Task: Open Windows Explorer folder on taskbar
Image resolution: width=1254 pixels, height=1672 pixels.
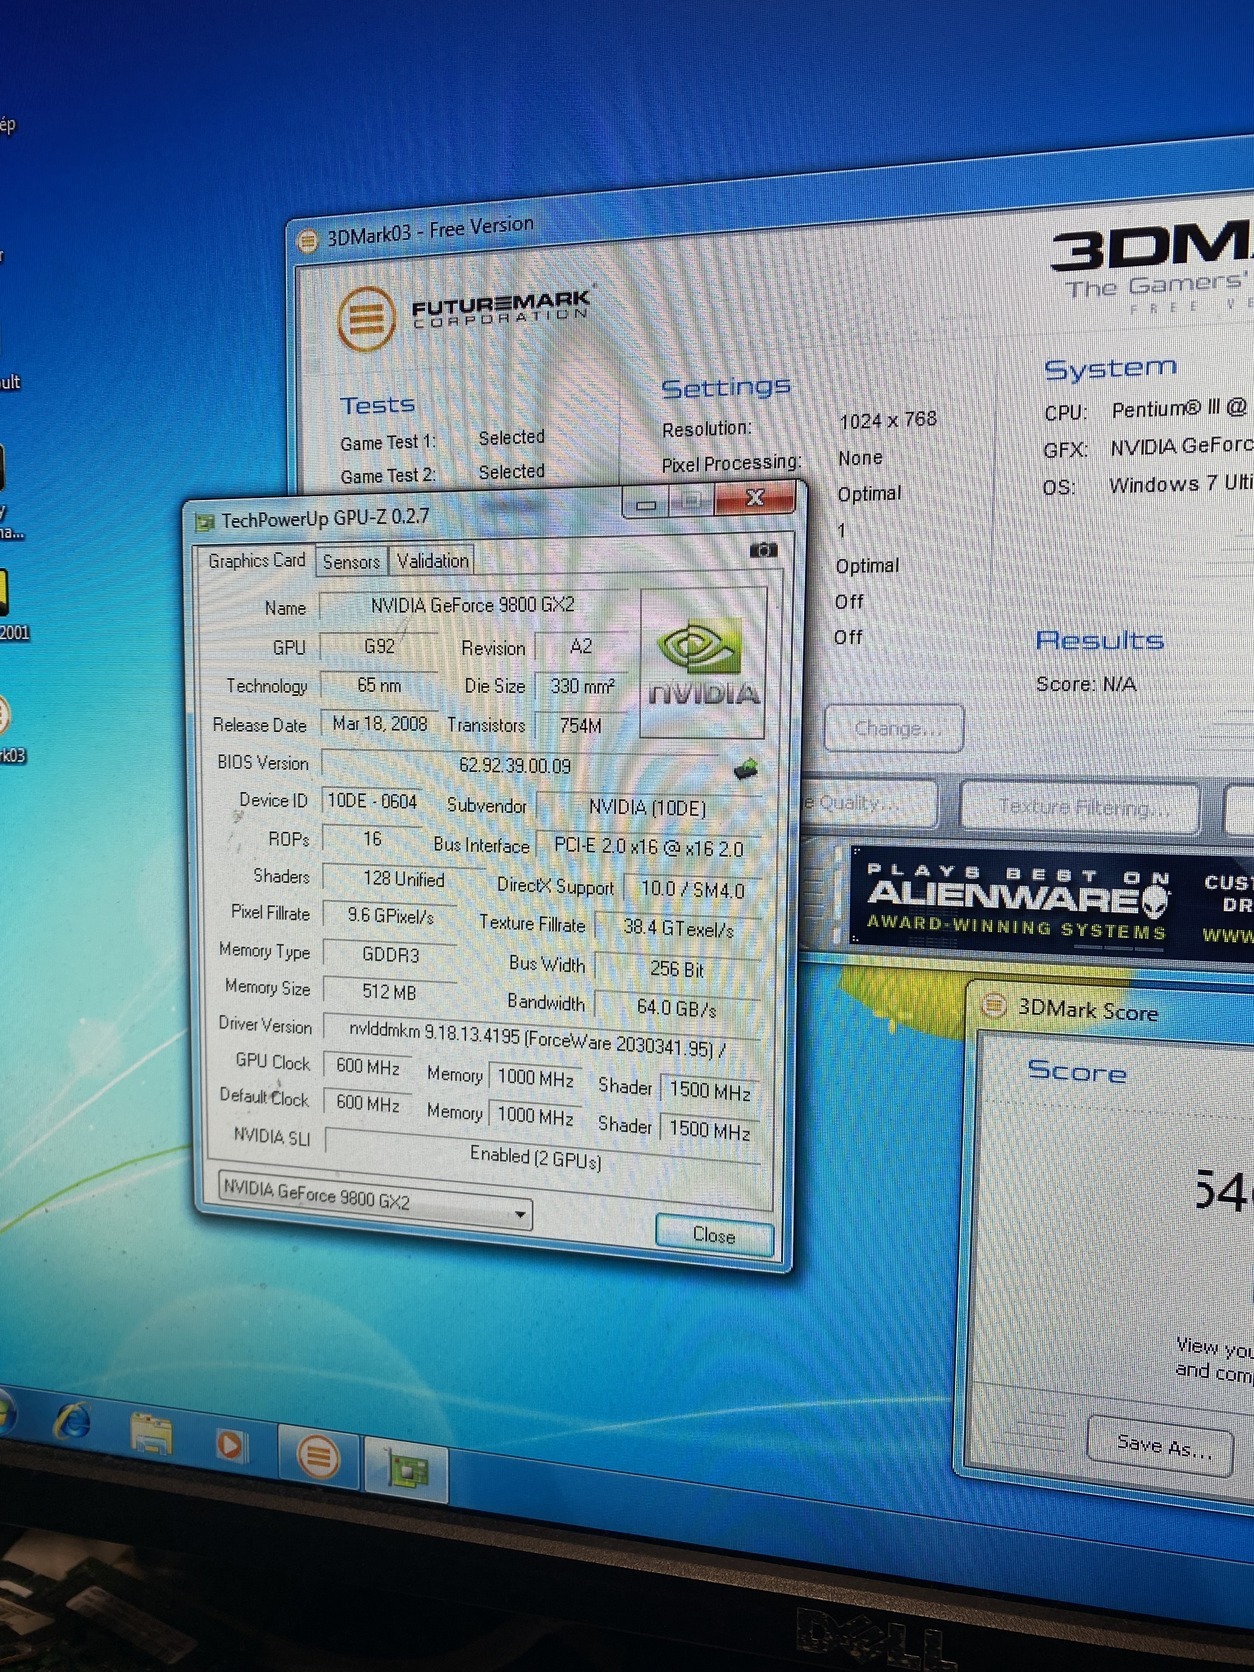Action: point(151,1433)
